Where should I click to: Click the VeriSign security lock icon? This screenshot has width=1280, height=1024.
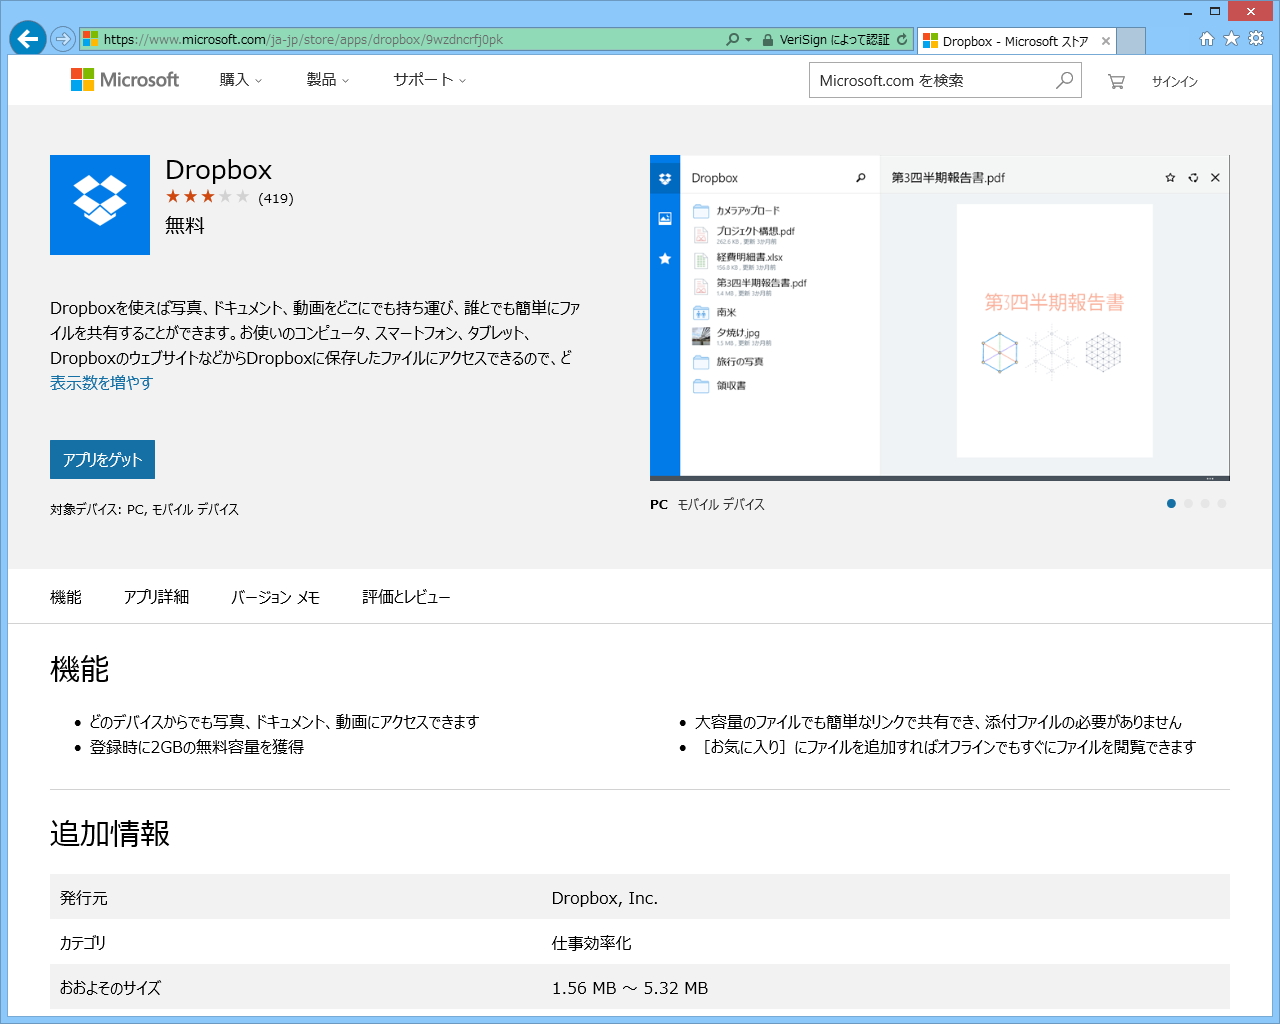(x=768, y=40)
